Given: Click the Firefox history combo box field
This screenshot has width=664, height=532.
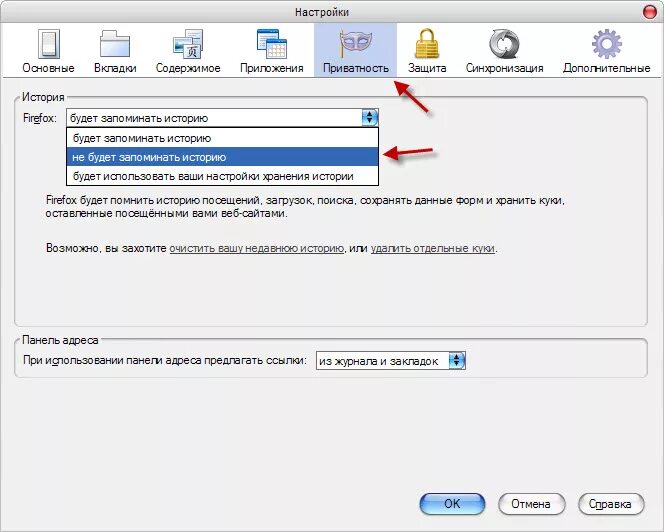Looking at the screenshot, I should (222, 118).
